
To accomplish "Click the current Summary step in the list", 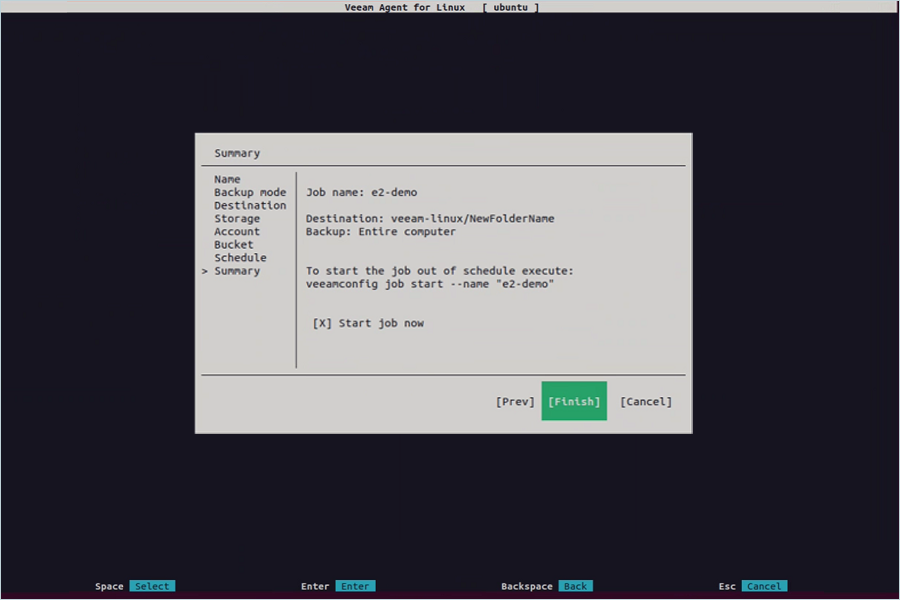I will tap(237, 271).
